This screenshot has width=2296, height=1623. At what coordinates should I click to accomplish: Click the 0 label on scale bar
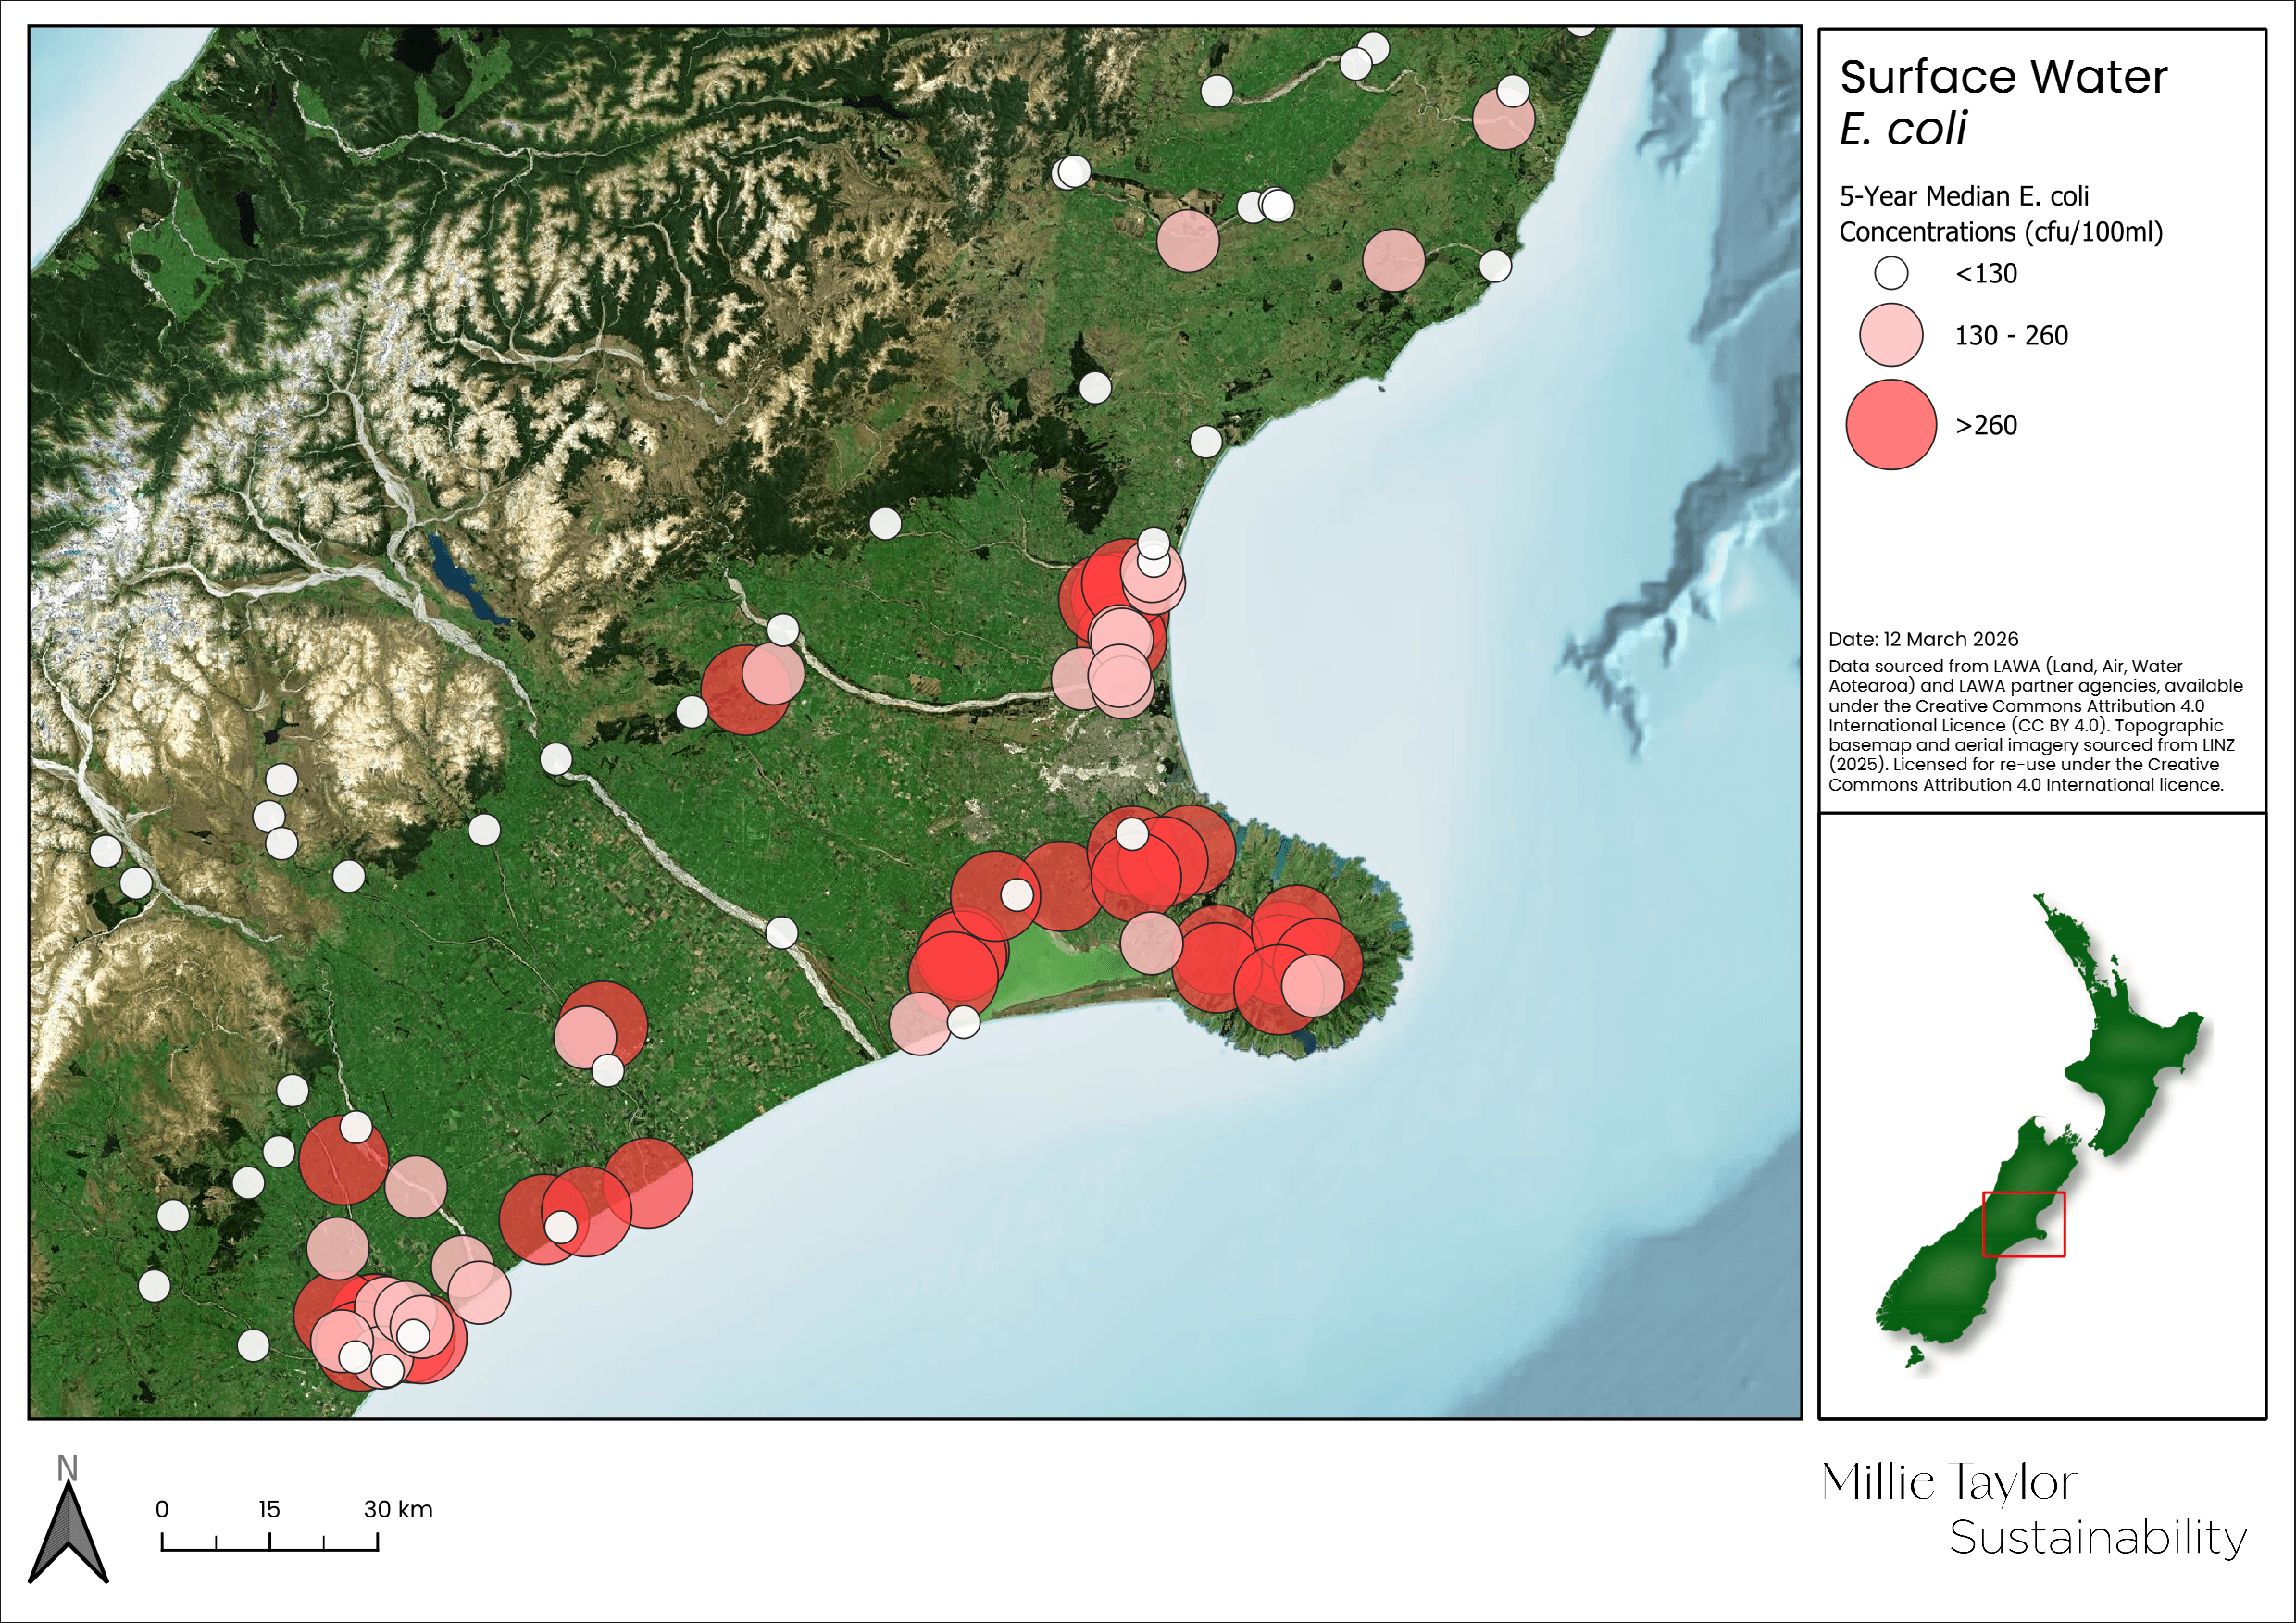point(162,1509)
